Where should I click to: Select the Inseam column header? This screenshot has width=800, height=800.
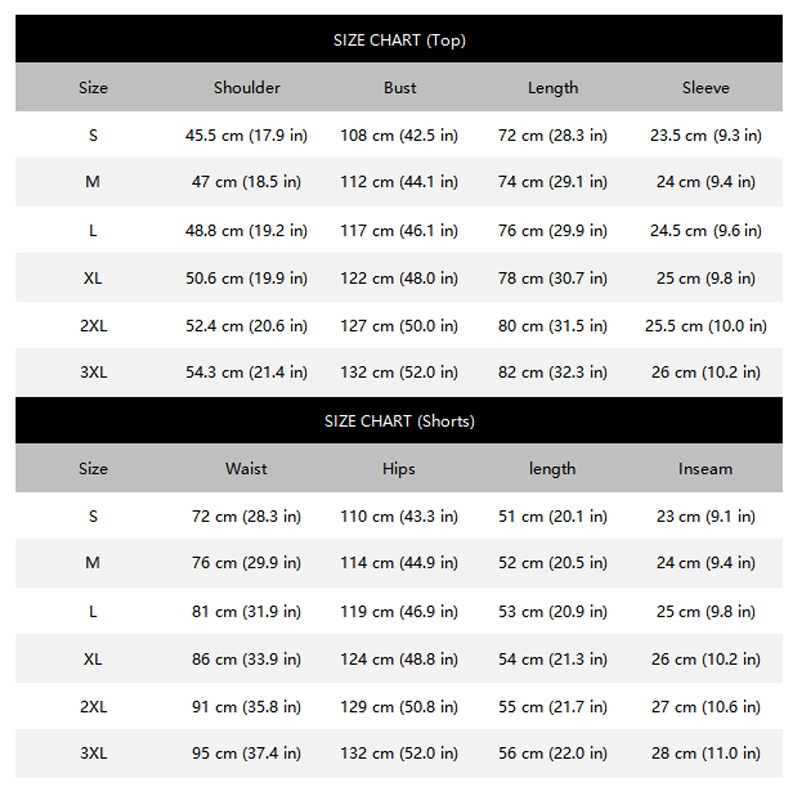click(706, 469)
